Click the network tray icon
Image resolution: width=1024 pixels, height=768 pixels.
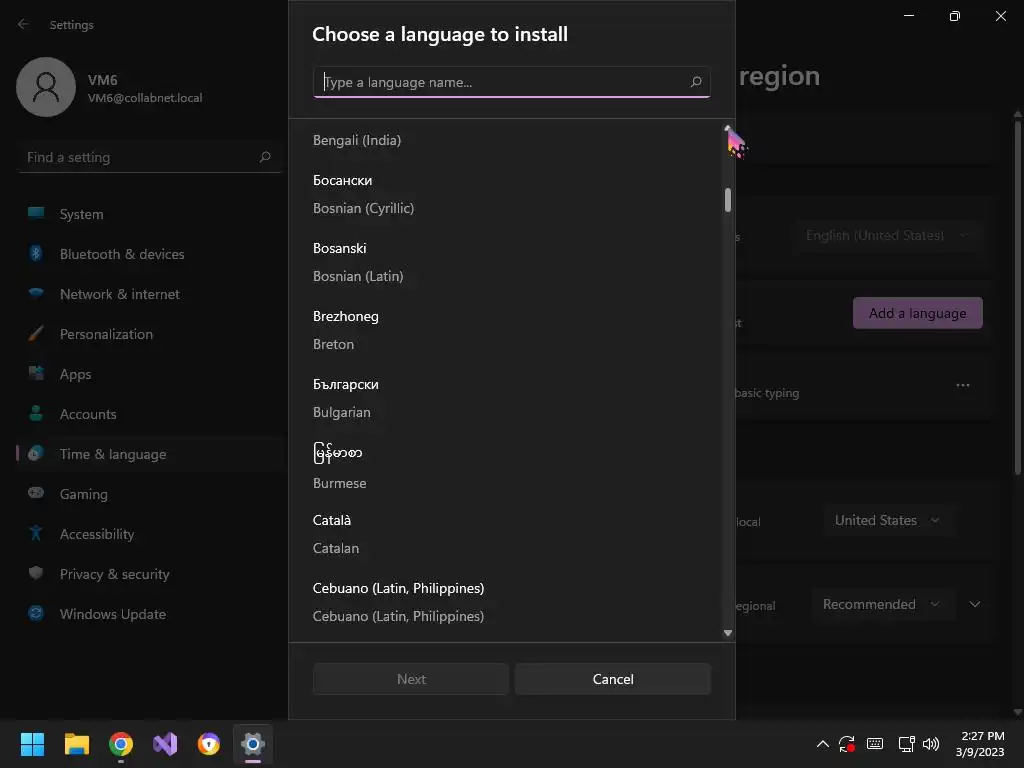906,744
